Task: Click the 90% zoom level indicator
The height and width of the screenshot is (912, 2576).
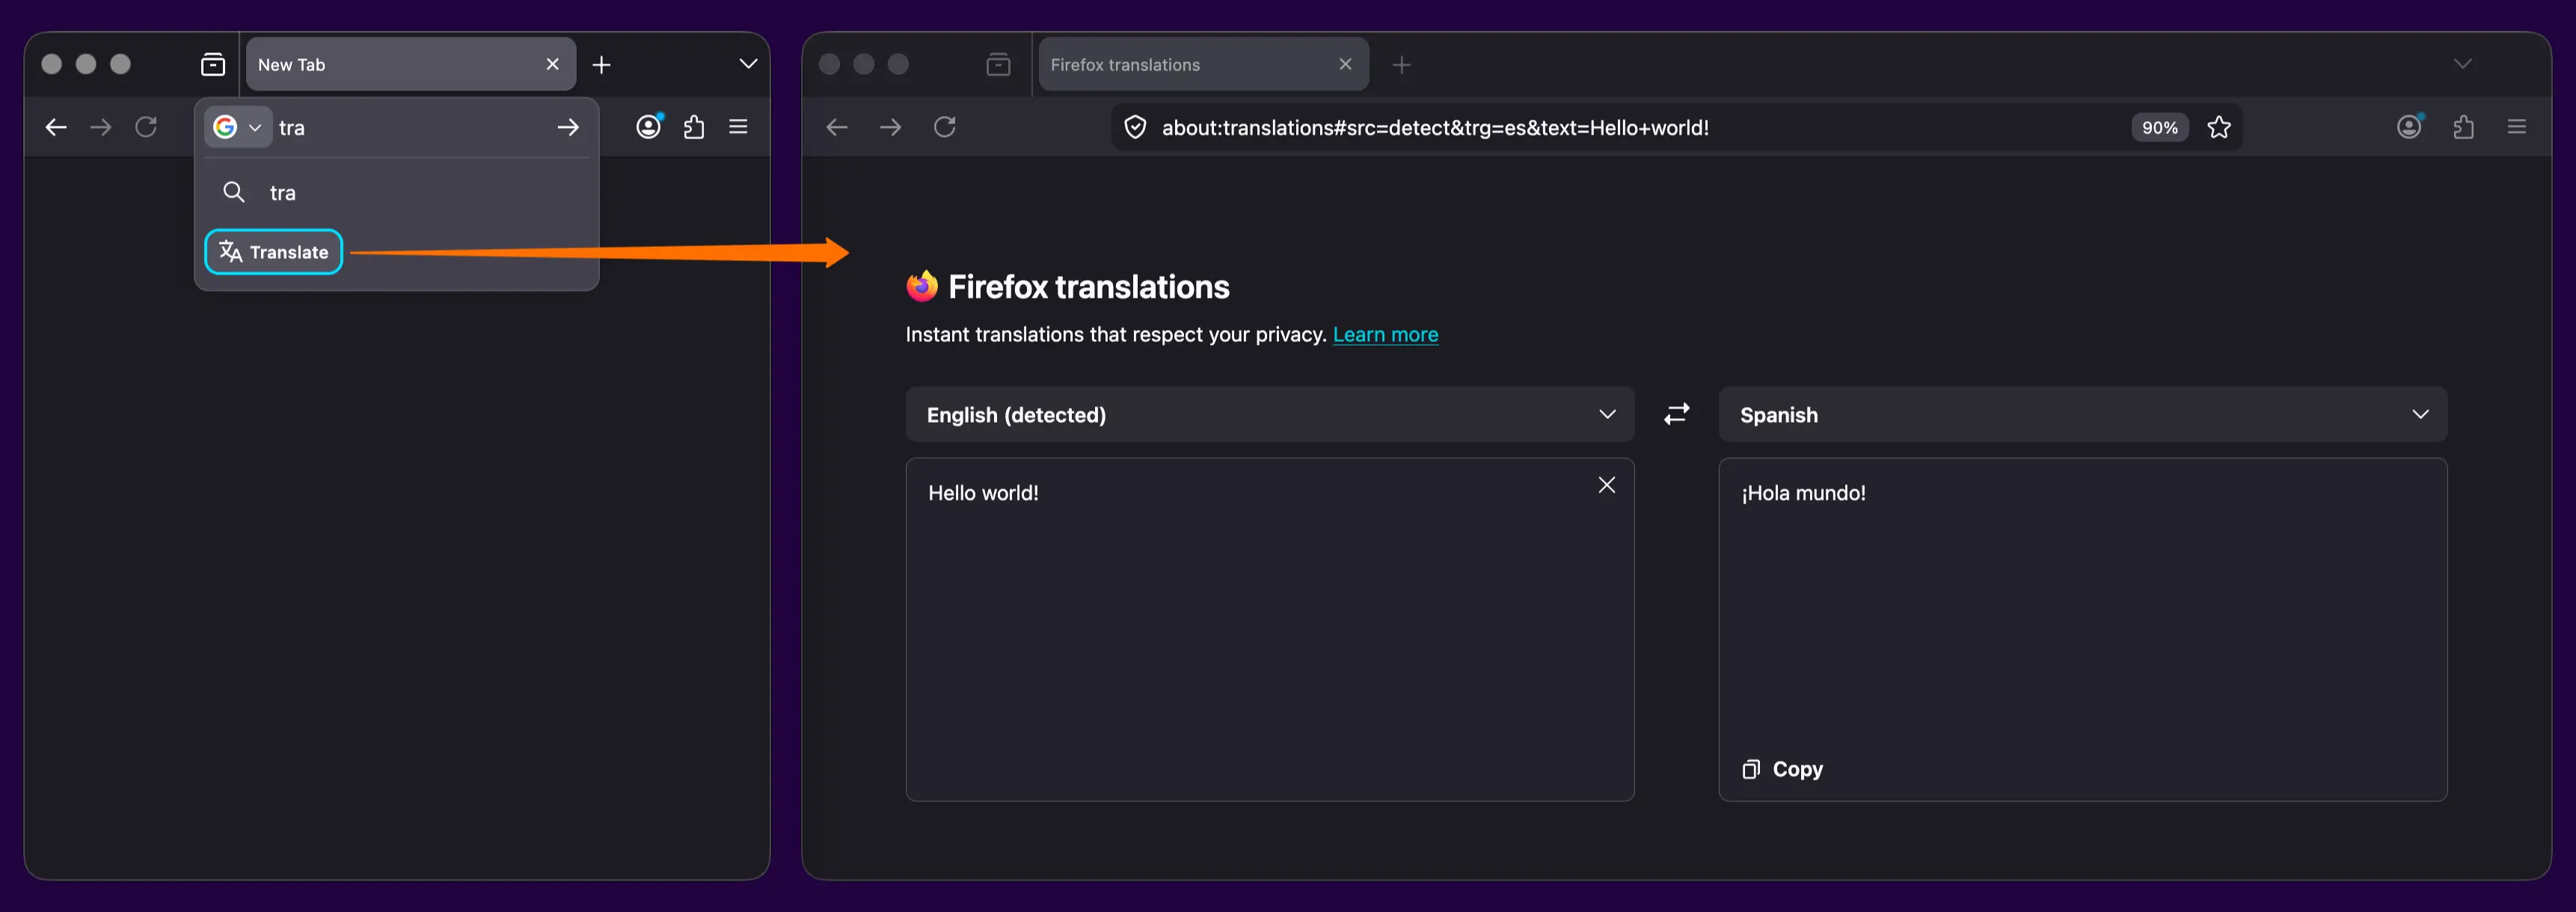Action: pyautogui.click(x=2159, y=127)
